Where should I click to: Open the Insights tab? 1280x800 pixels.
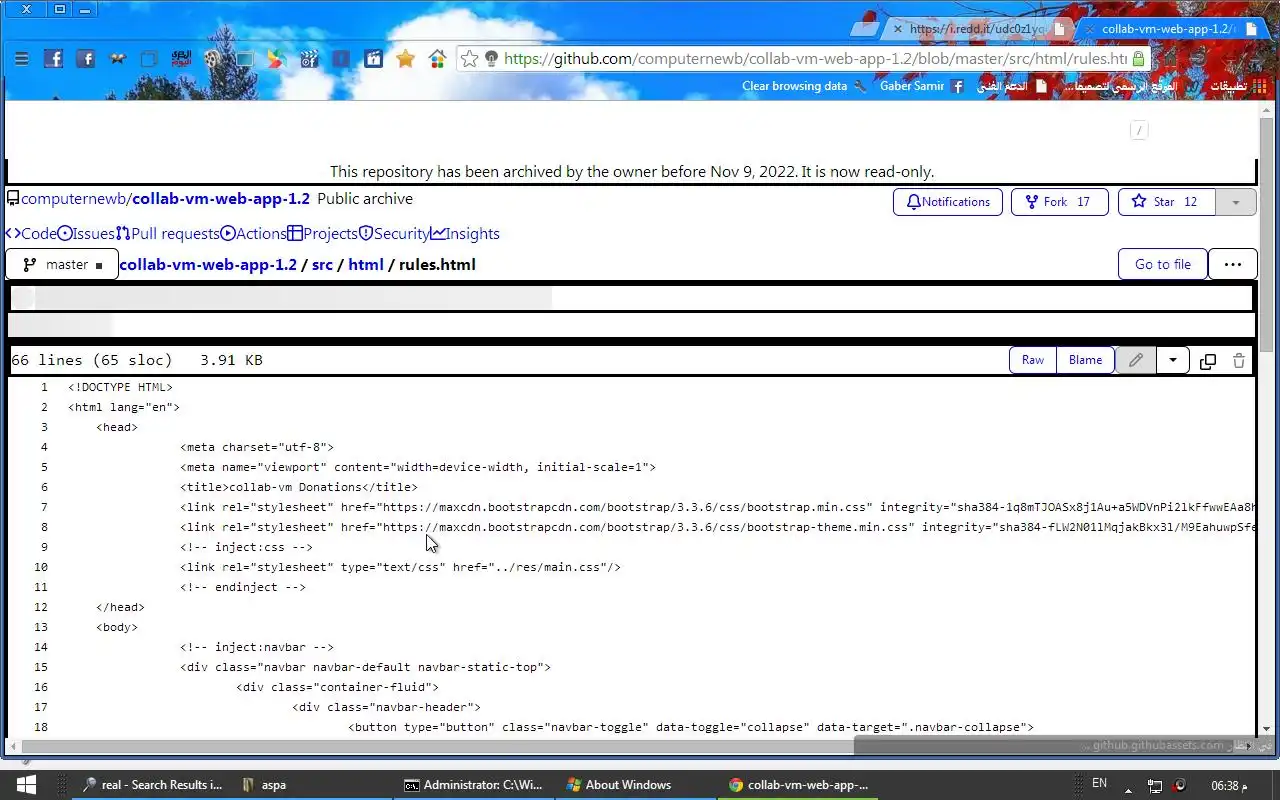point(465,233)
